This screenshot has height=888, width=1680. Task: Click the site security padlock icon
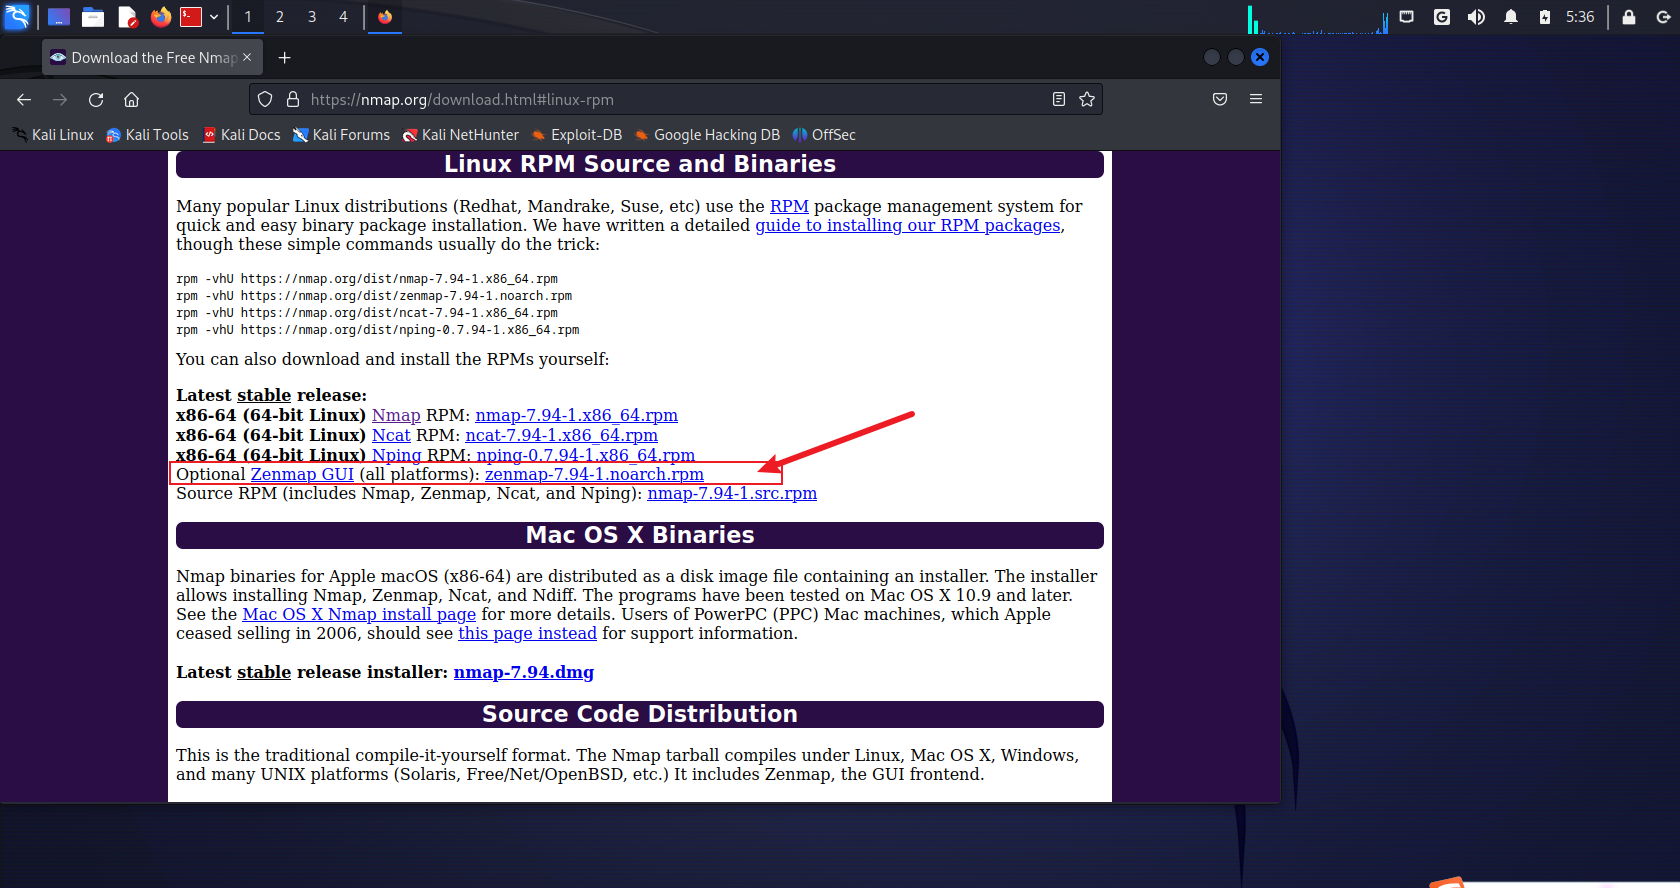(293, 99)
